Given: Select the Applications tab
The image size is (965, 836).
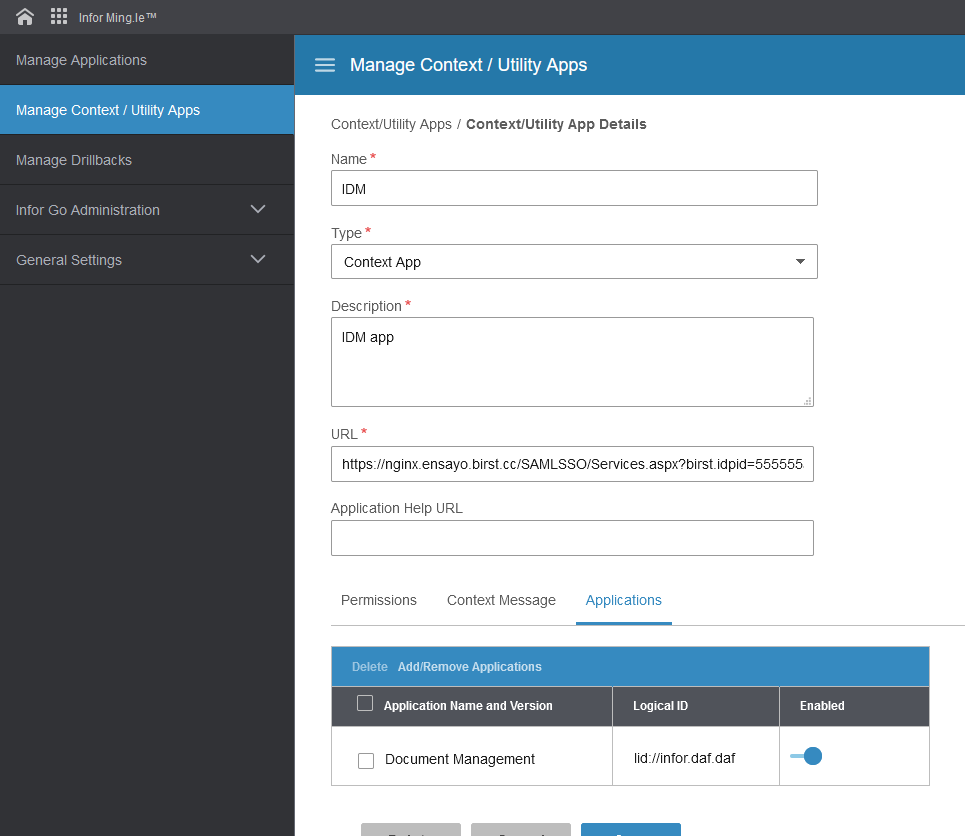Looking at the screenshot, I should tap(623, 600).
